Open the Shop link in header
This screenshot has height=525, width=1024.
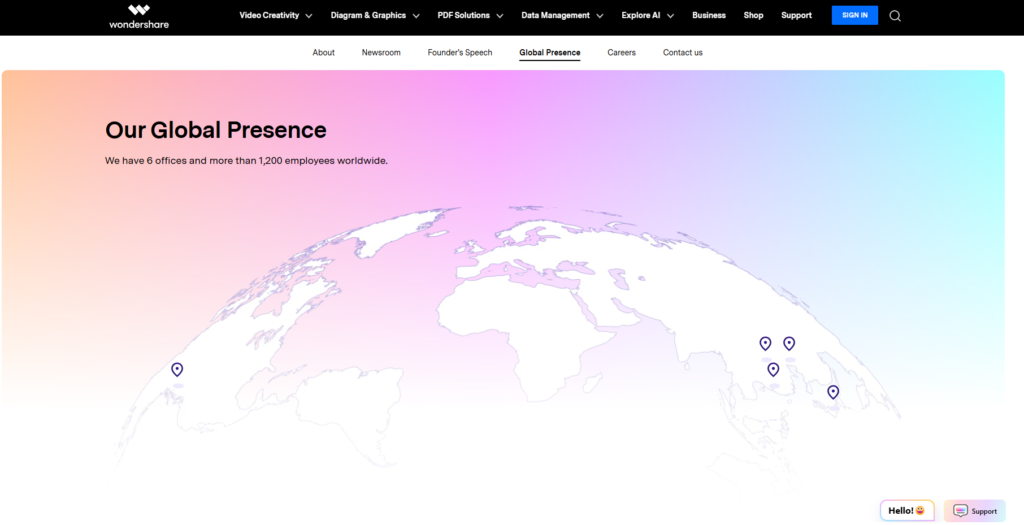tap(753, 15)
